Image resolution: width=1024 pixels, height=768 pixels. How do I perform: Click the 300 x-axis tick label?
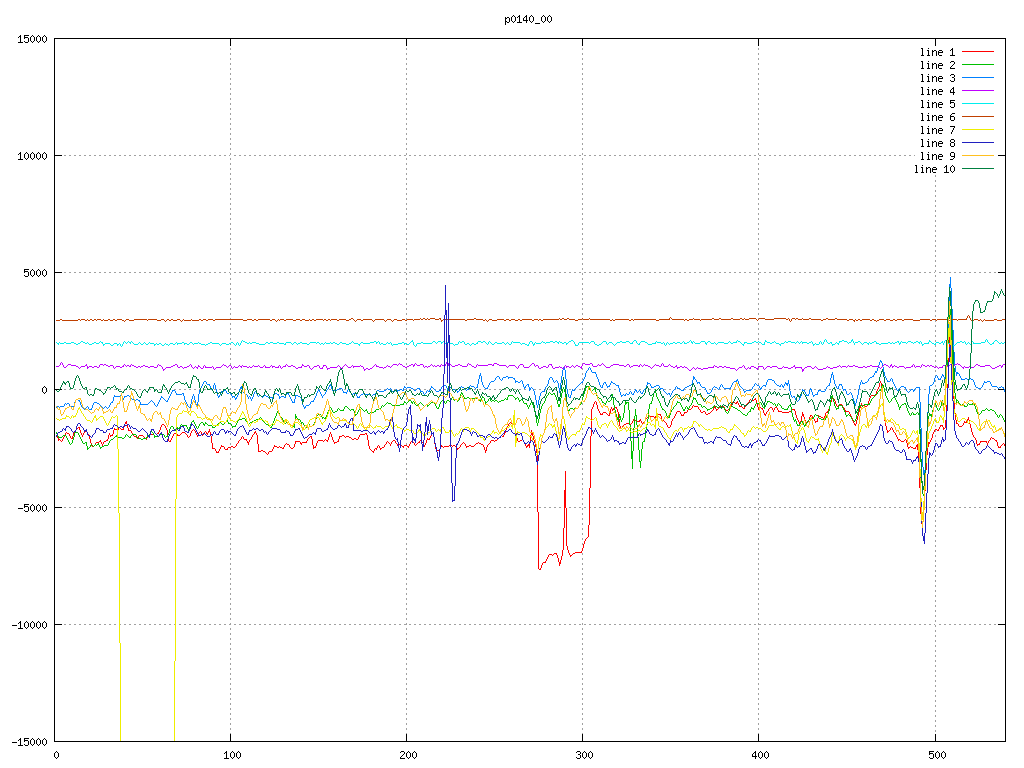click(x=583, y=755)
